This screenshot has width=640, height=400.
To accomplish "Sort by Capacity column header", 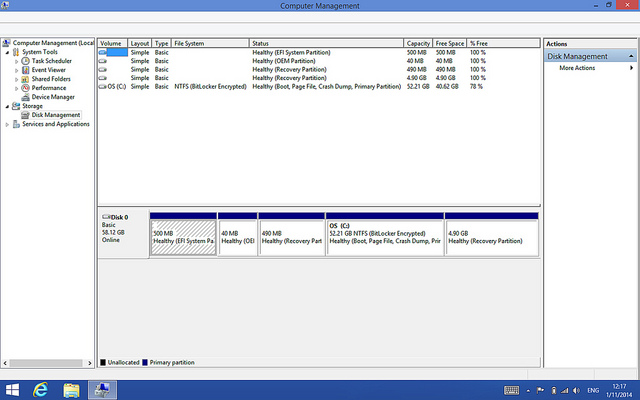I will (x=418, y=43).
